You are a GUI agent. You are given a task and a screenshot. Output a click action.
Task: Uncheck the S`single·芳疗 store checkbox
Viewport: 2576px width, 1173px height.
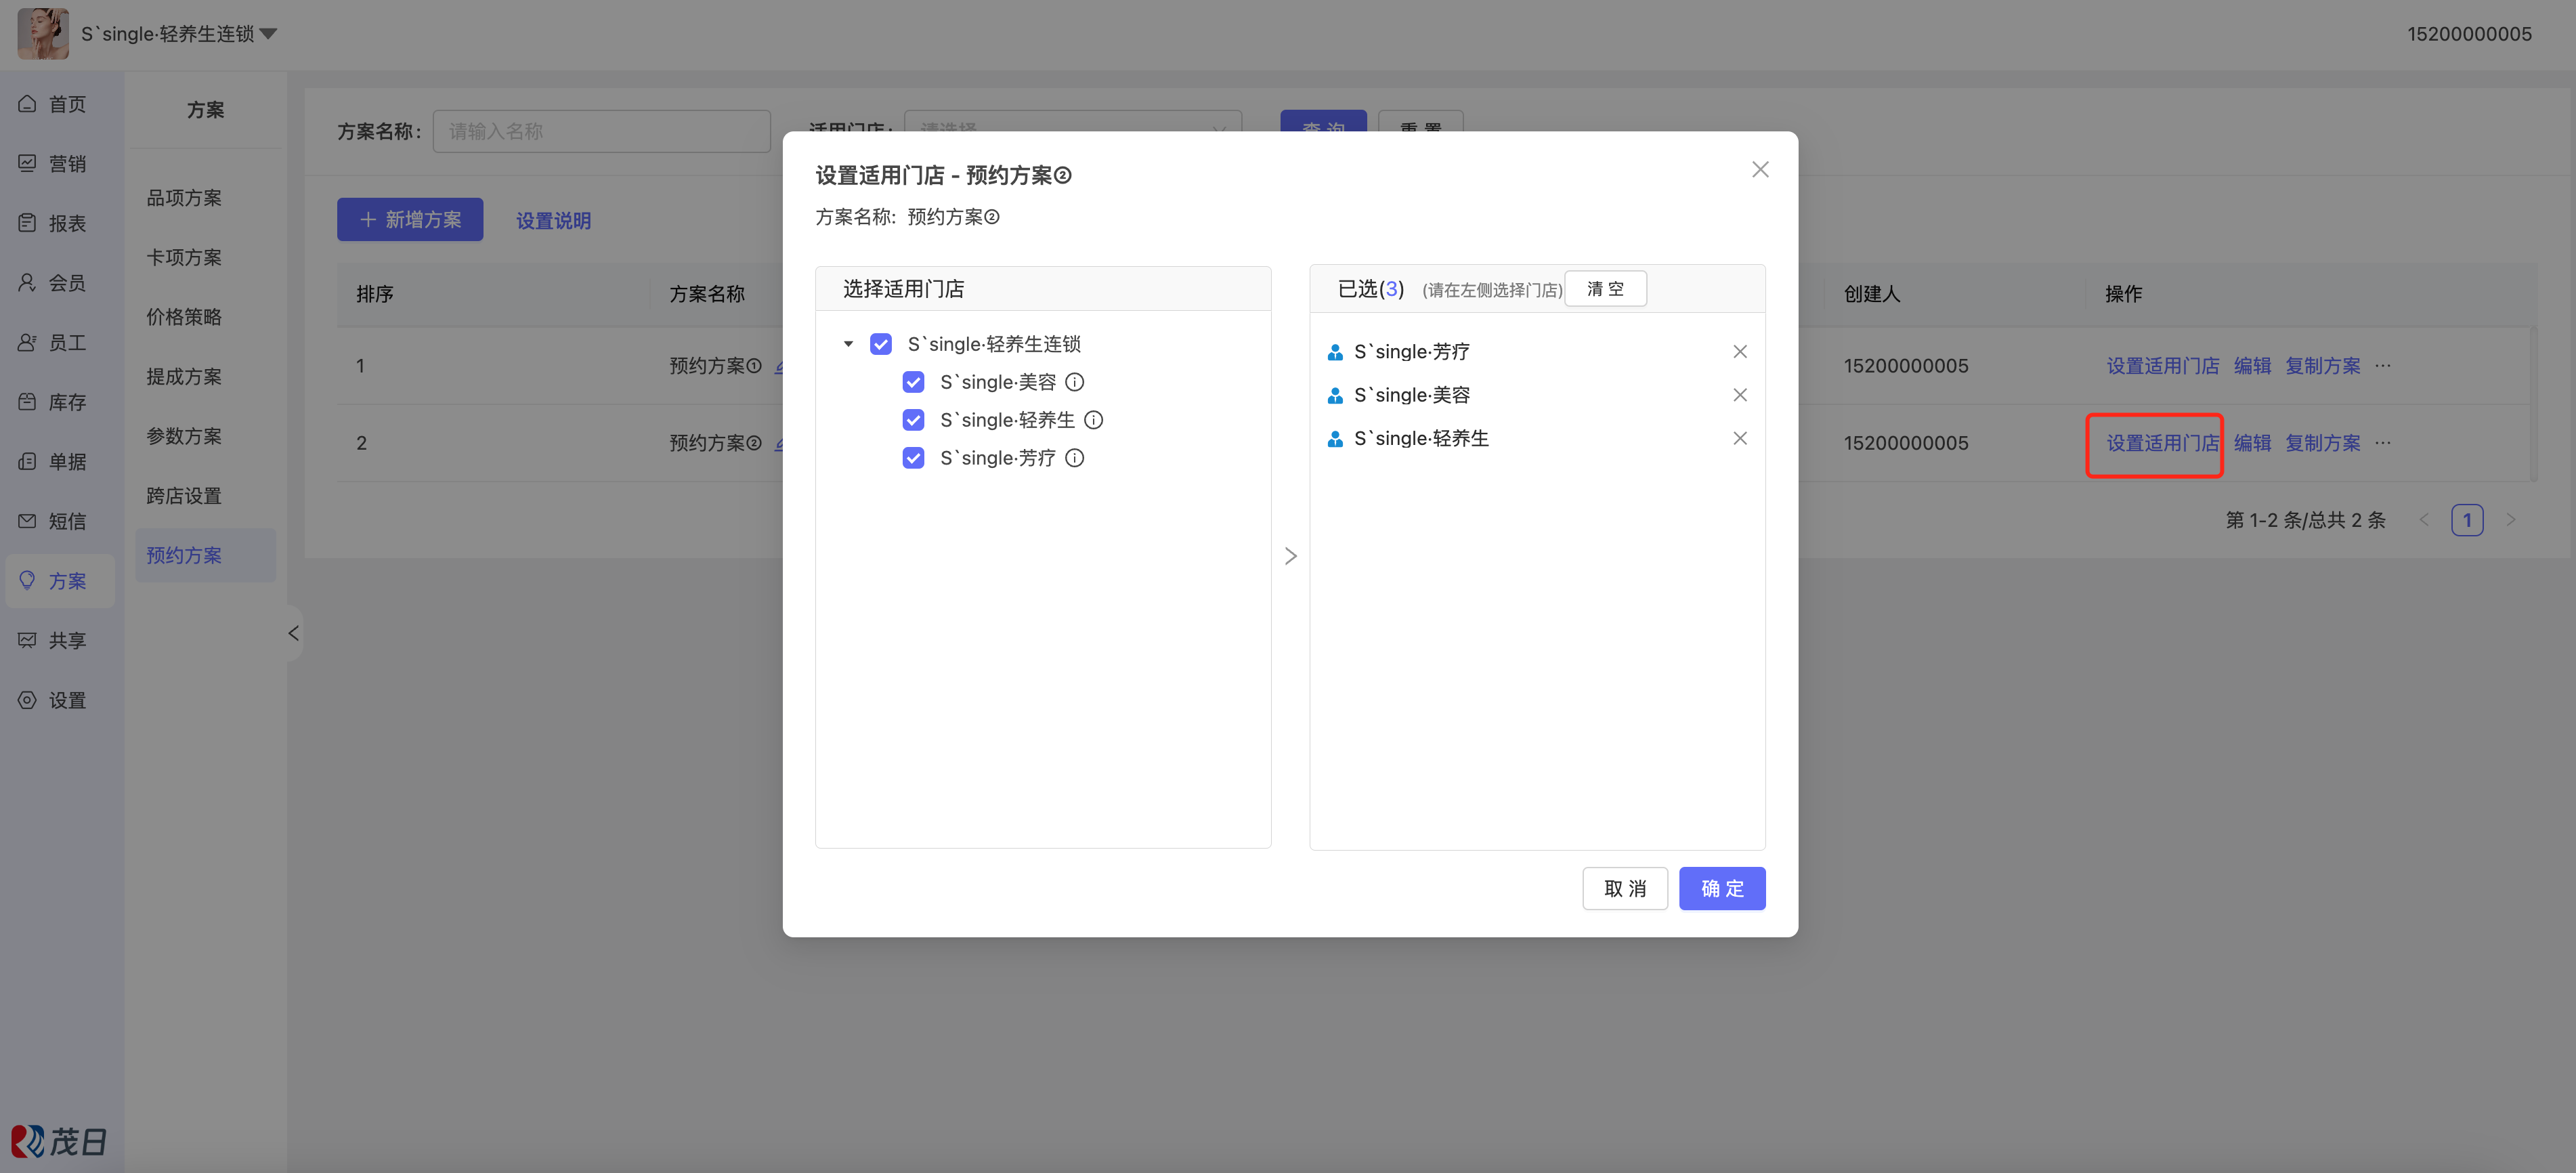(x=913, y=458)
